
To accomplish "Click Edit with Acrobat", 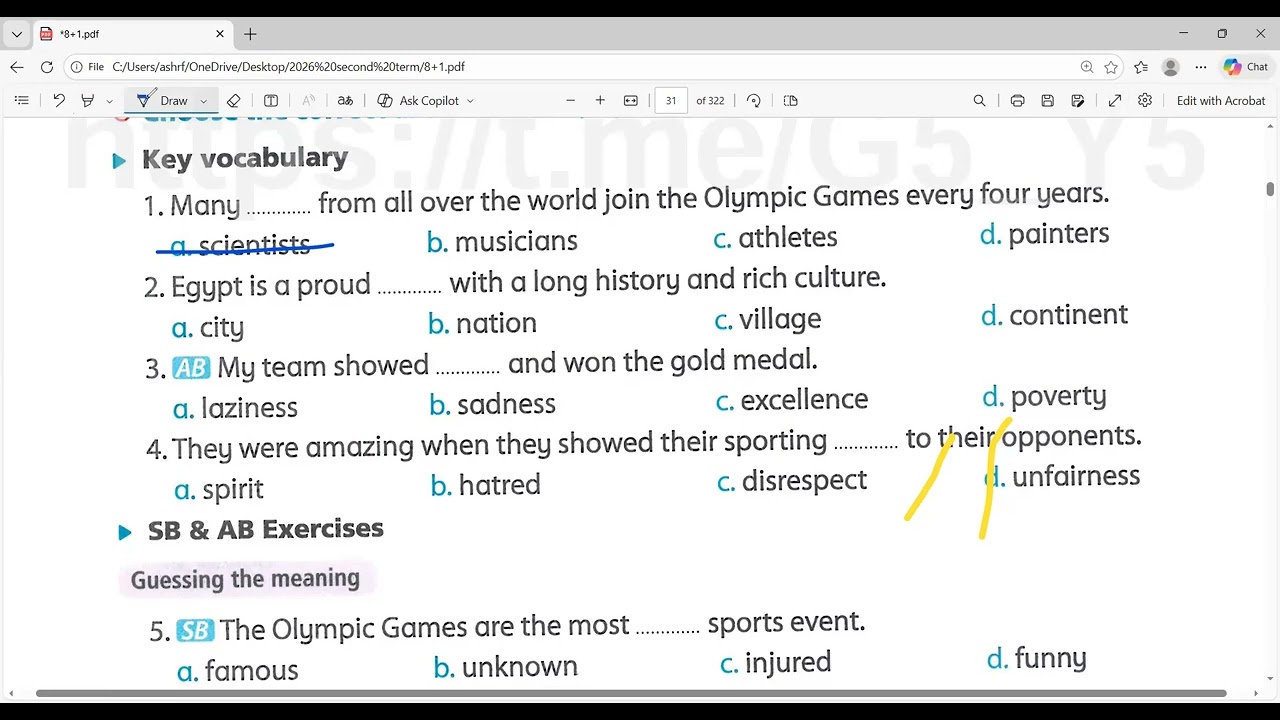I will tap(1221, 100).
